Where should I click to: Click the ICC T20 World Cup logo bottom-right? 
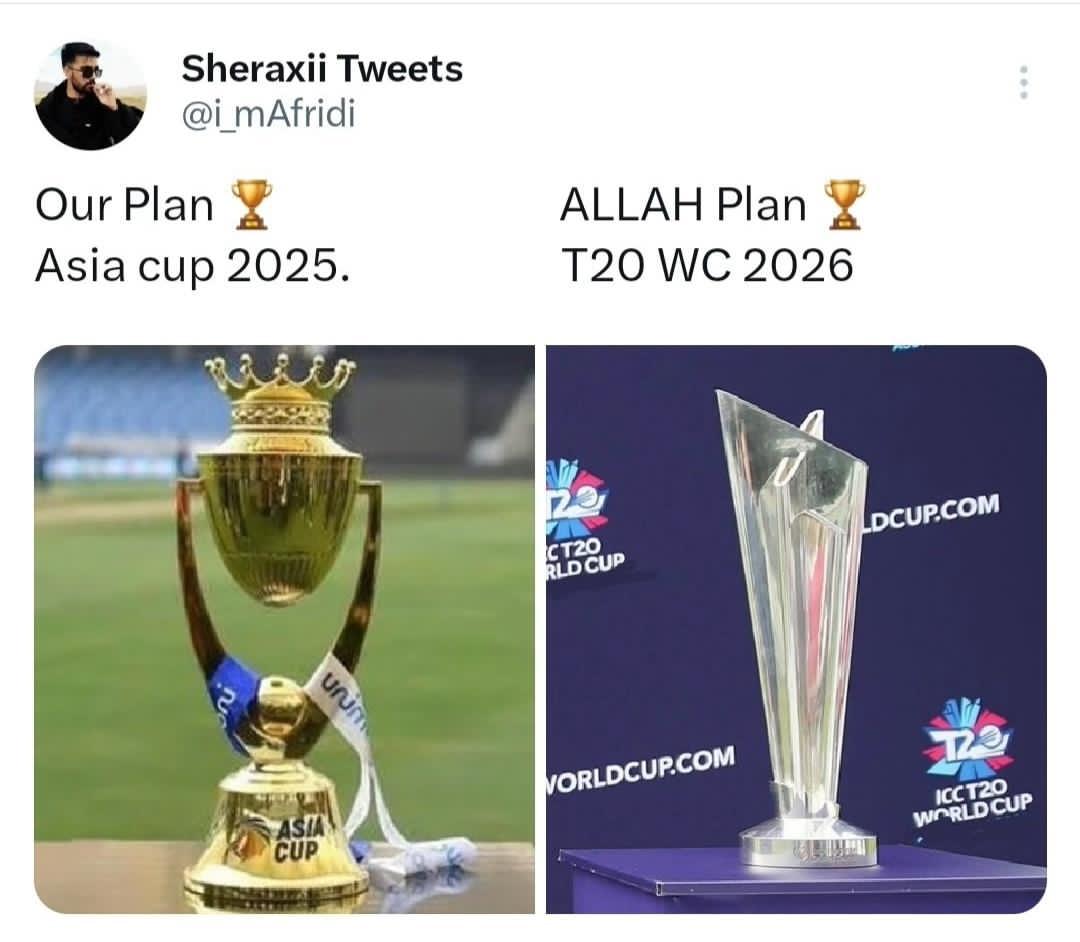[x=971, y=763]
